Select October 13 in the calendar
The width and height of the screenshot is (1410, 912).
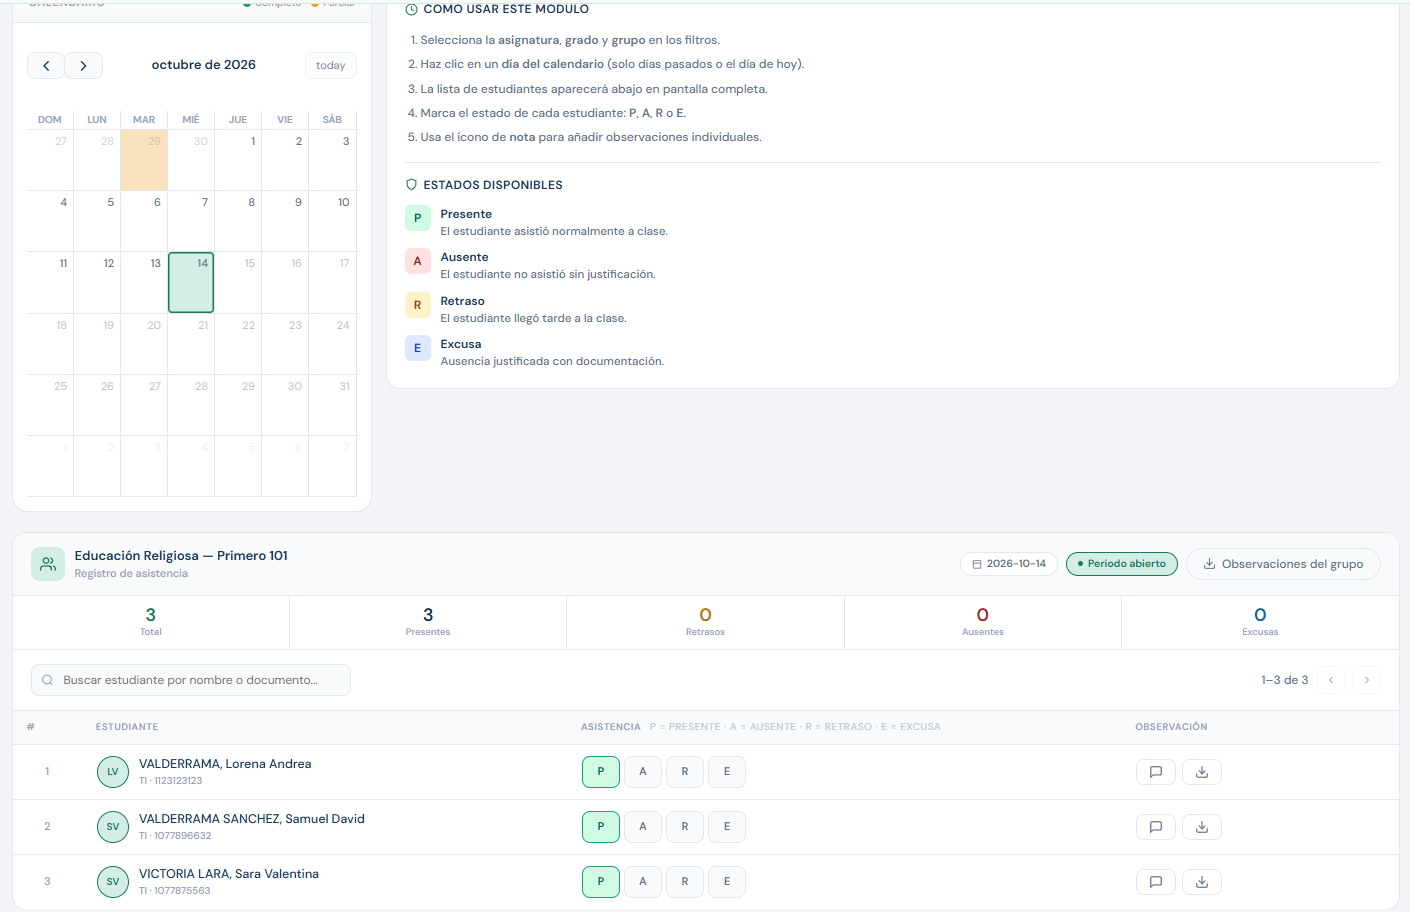pos(144,282)
